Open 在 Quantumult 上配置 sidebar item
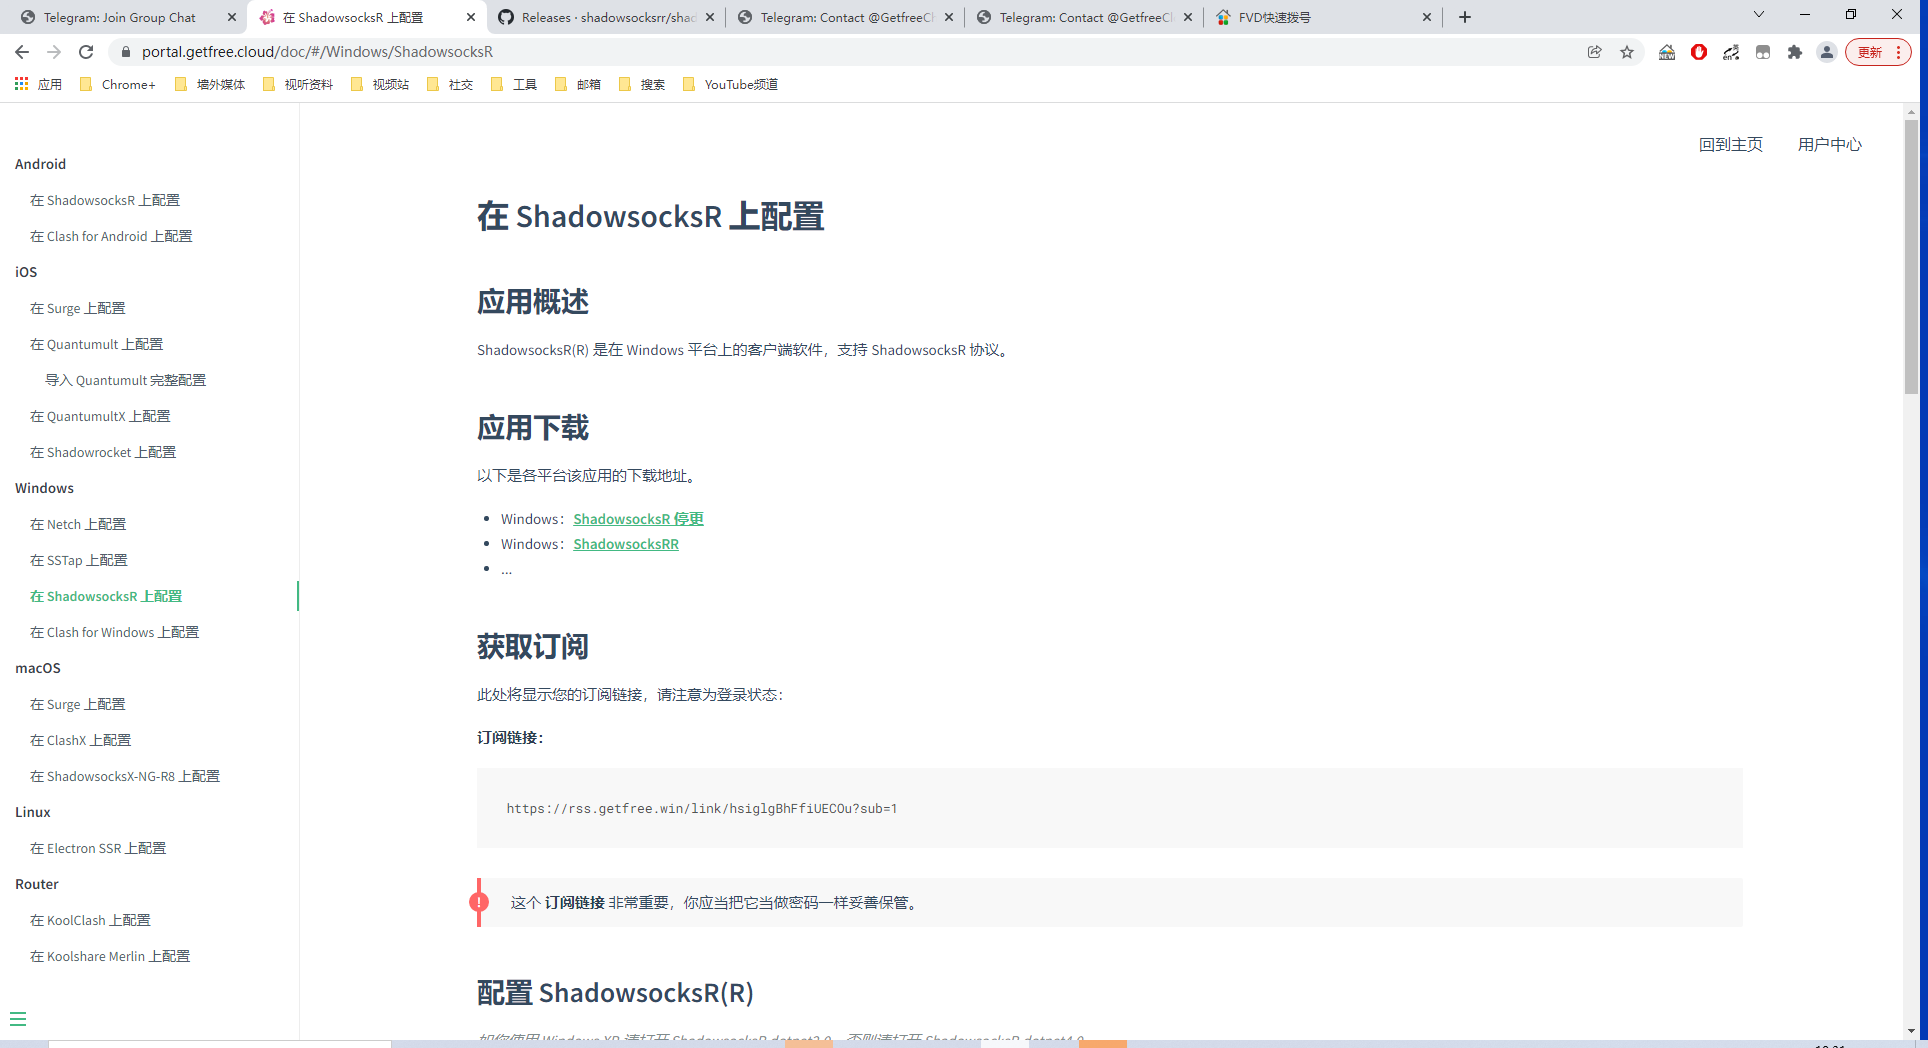This screenshot has width=1928, height=1048. click(x=96, y=344)
